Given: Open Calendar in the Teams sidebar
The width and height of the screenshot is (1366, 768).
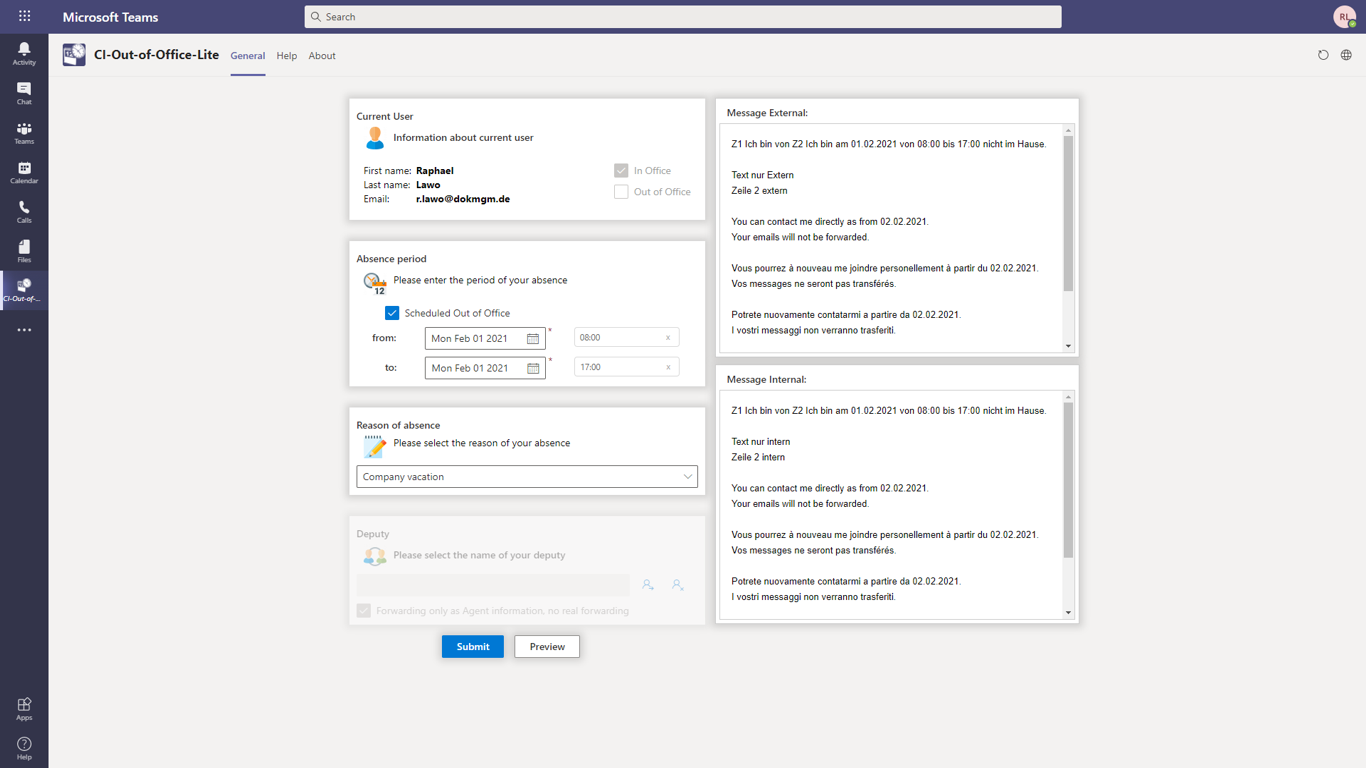Looking at the screenshot, I should (24, 172).
